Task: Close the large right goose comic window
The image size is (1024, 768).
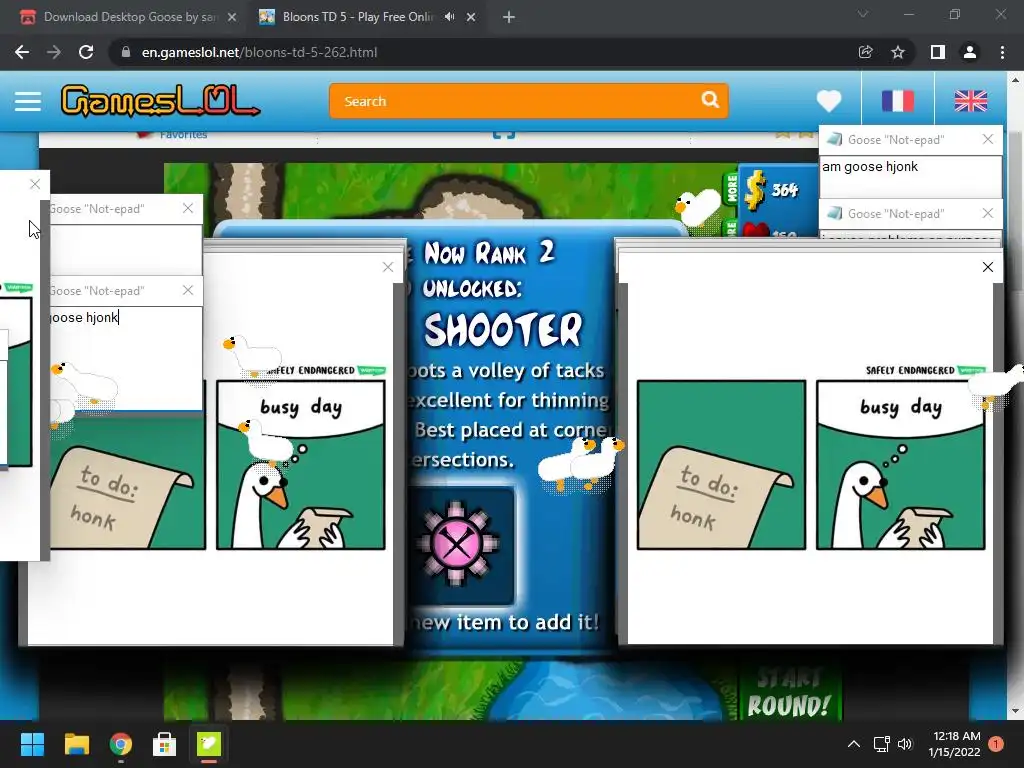Action: pyautogui.click(x=987, y=267)
